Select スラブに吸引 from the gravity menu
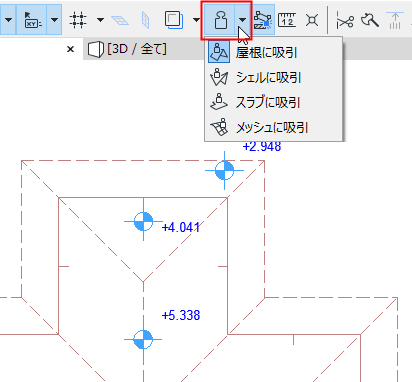 point(274,102)
